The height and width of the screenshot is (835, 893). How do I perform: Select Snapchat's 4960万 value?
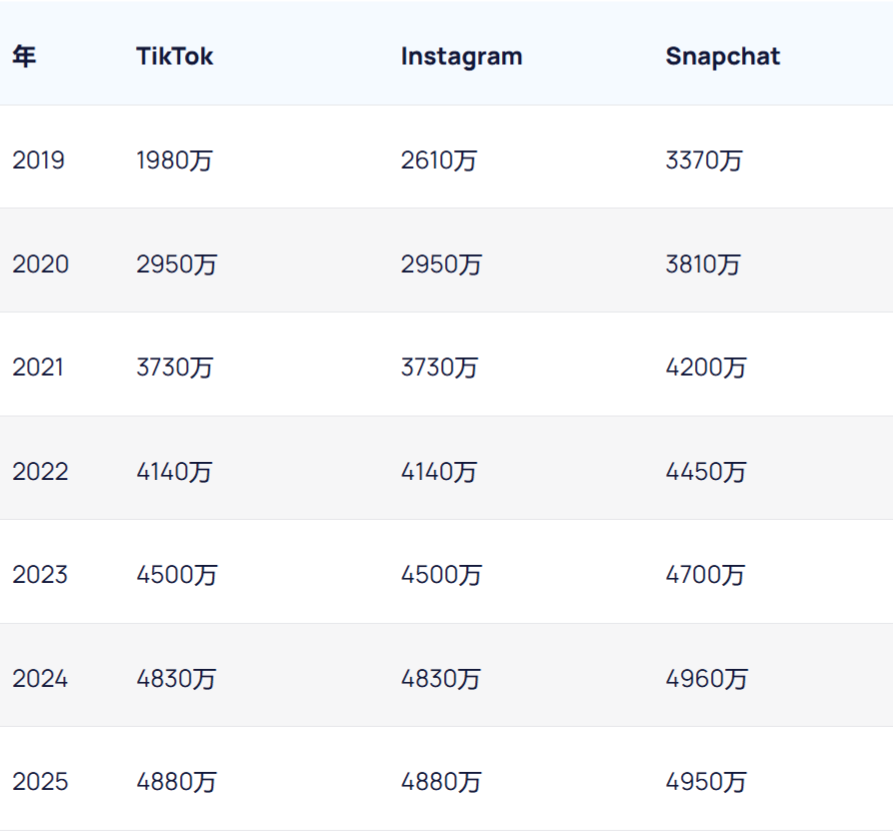(x=706, y=679)
